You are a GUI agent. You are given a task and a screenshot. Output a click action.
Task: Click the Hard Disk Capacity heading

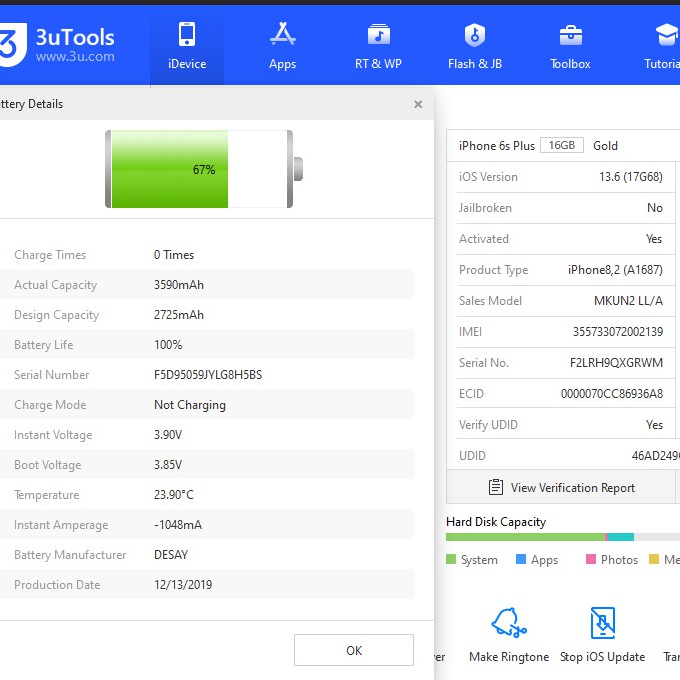click(x=496, y=522)
